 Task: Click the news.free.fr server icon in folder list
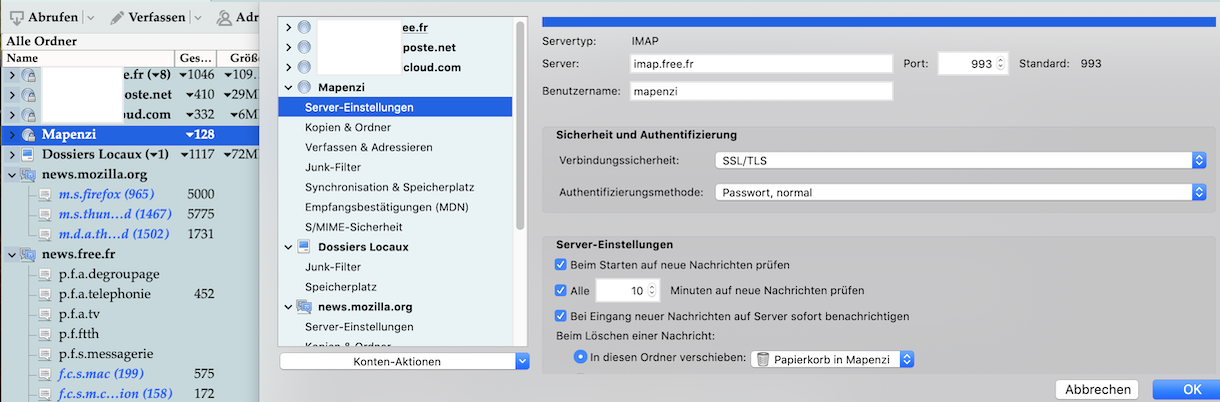(28, 254)
